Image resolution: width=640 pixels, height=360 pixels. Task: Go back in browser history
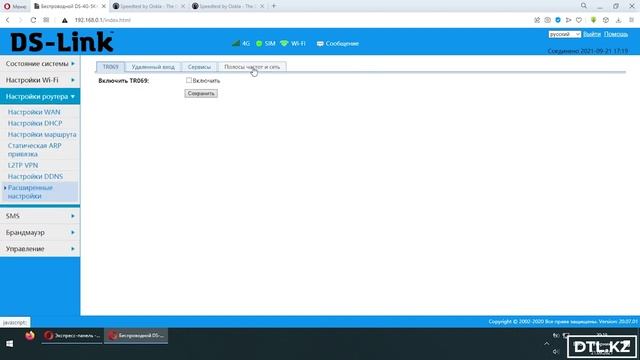[x=8, y=20]
